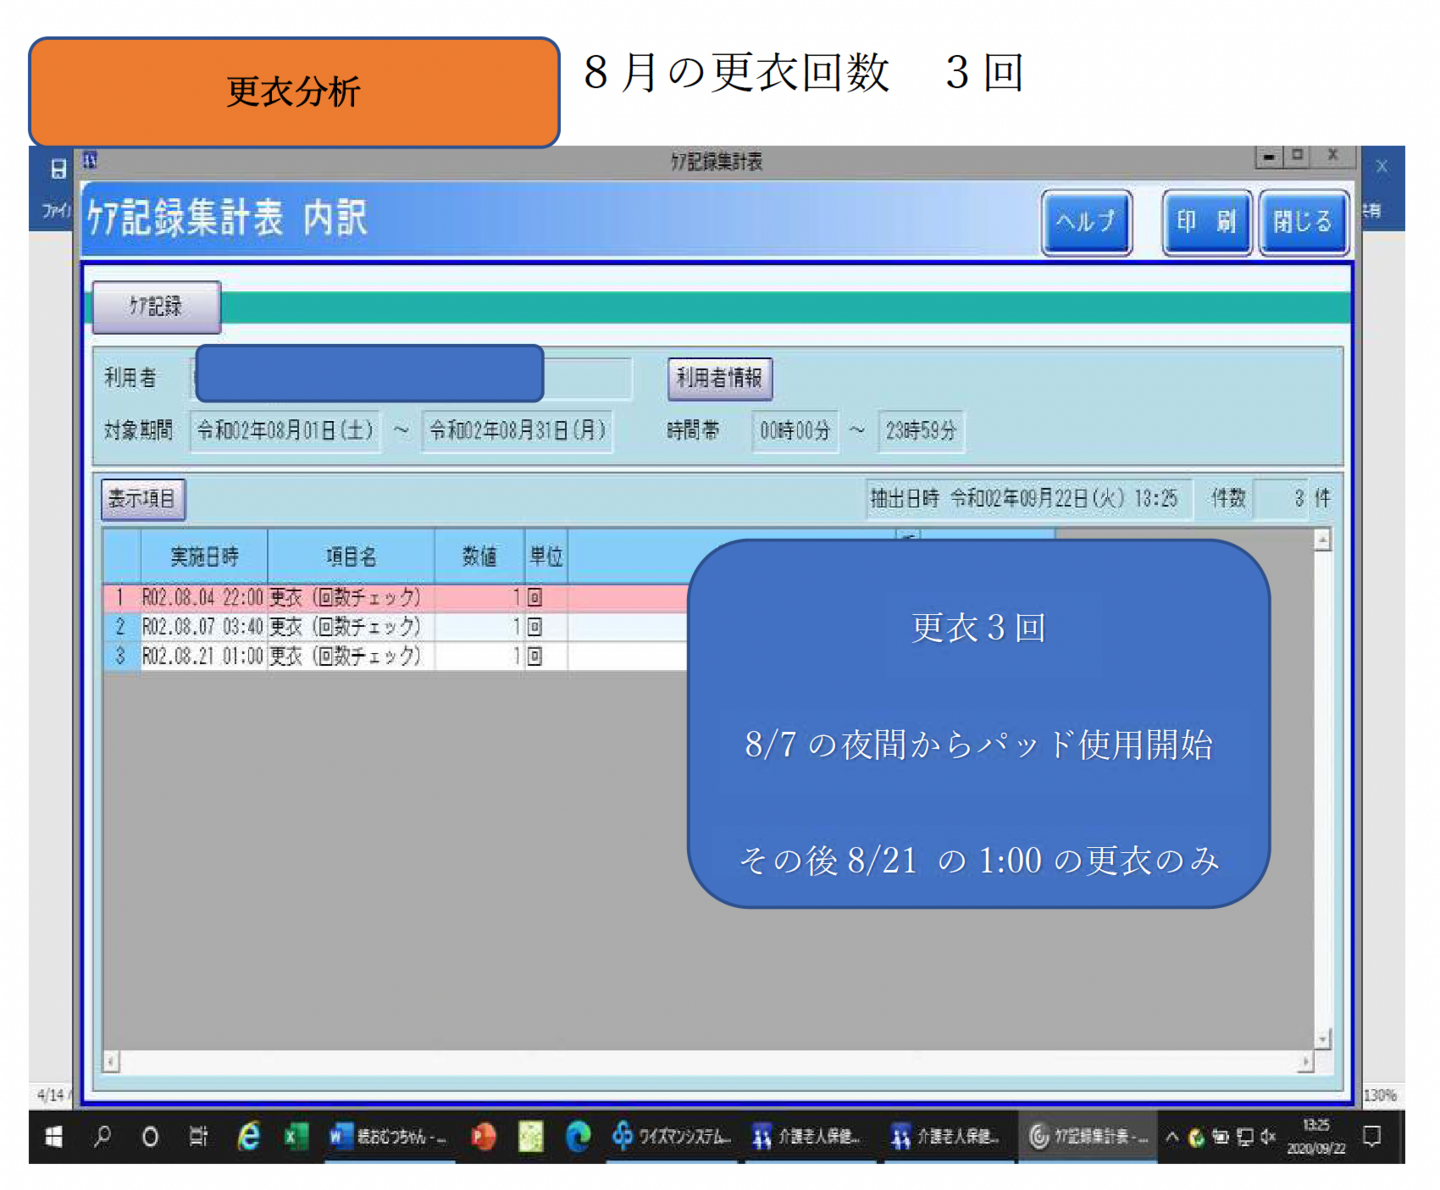Open Microsoft Edge from the taskbar
The height and width of the screenshot is (1190, 1440).
(x=578, y=1137)
